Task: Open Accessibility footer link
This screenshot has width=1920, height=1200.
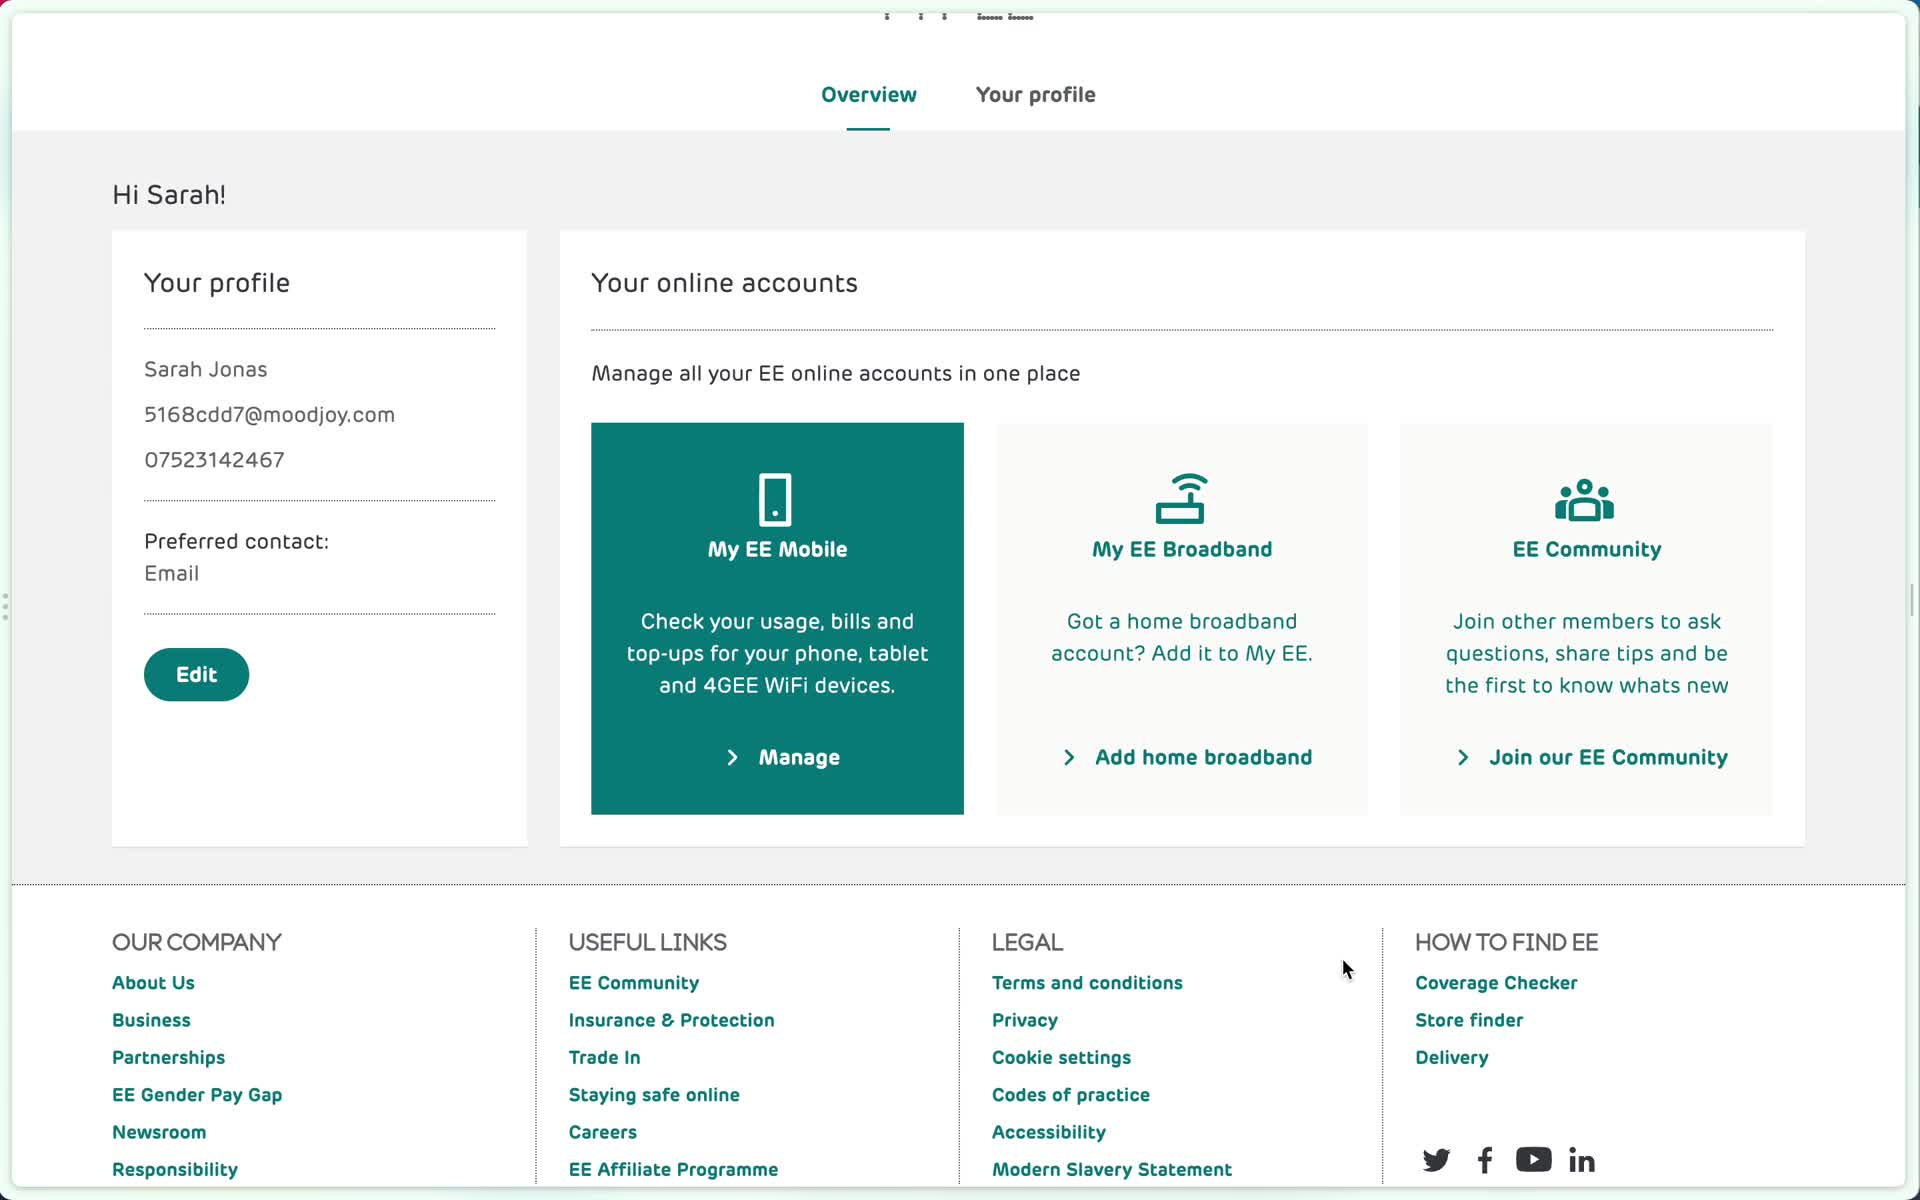Action: point(1048,1132)
